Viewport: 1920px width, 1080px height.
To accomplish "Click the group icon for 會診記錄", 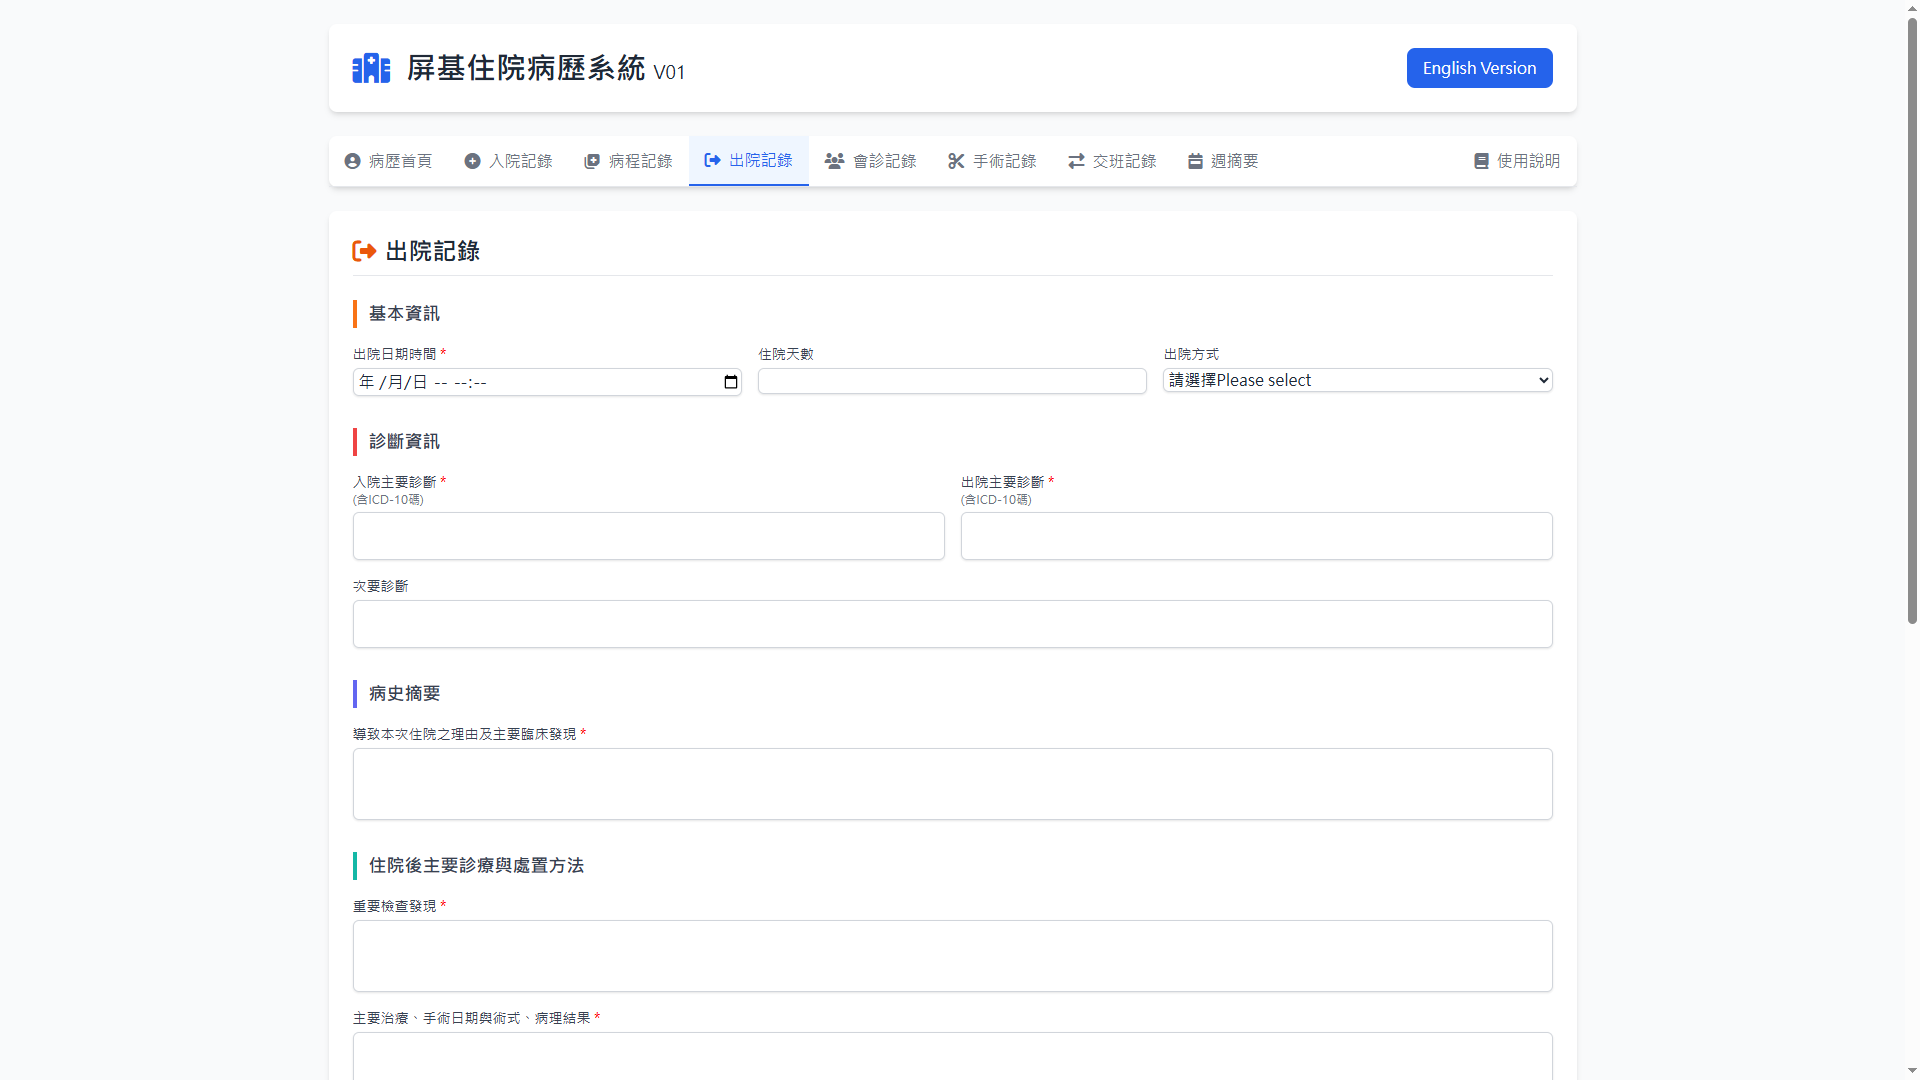I will point(834,161).
